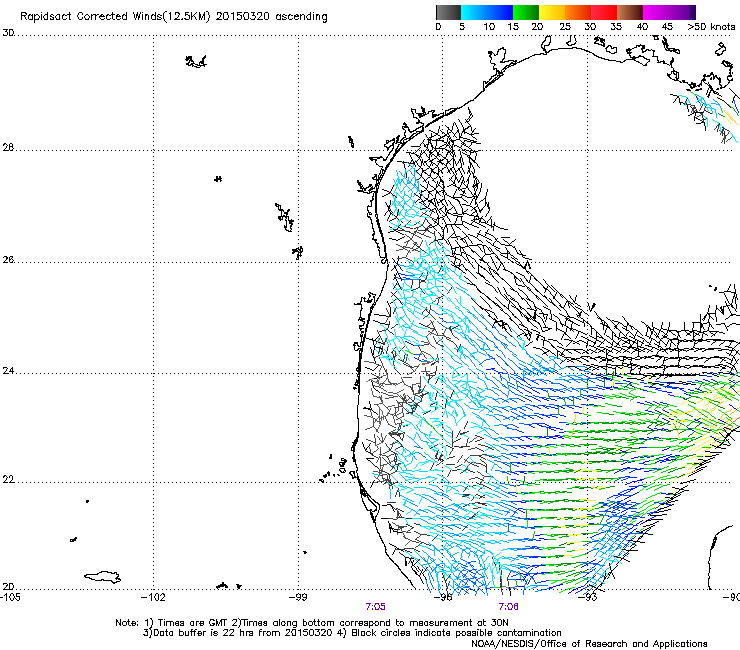Click the '45' label under the color bar
740x650 pixels.
click(667, 27)
